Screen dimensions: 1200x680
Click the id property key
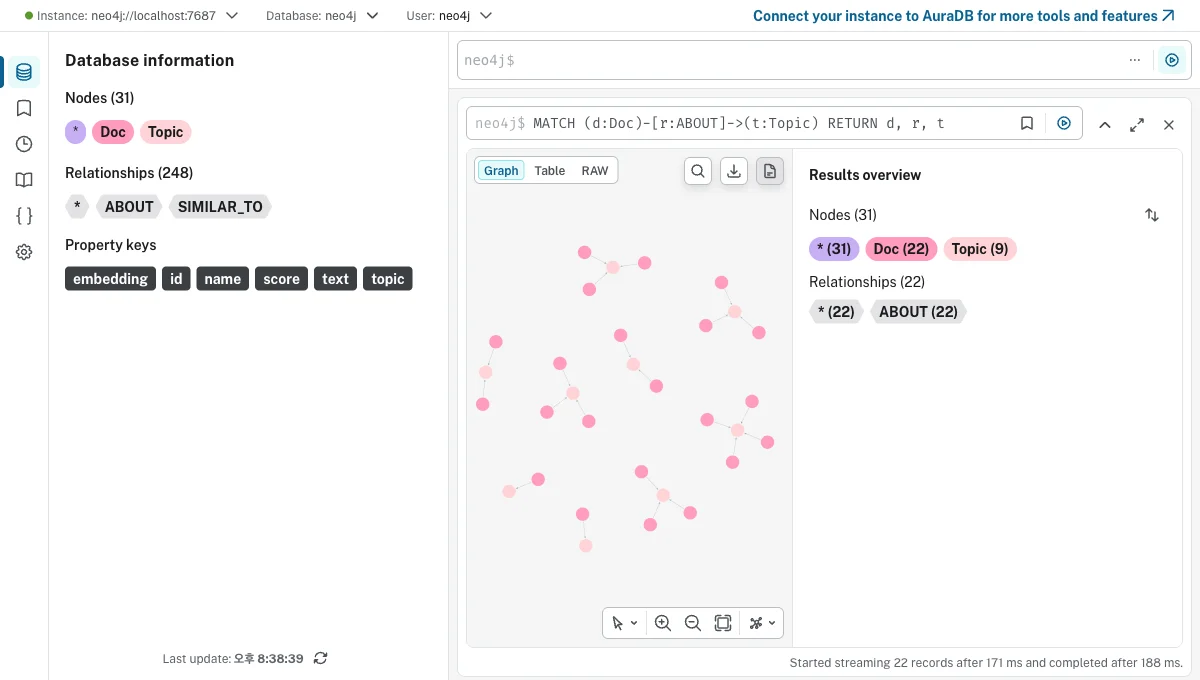176,279
